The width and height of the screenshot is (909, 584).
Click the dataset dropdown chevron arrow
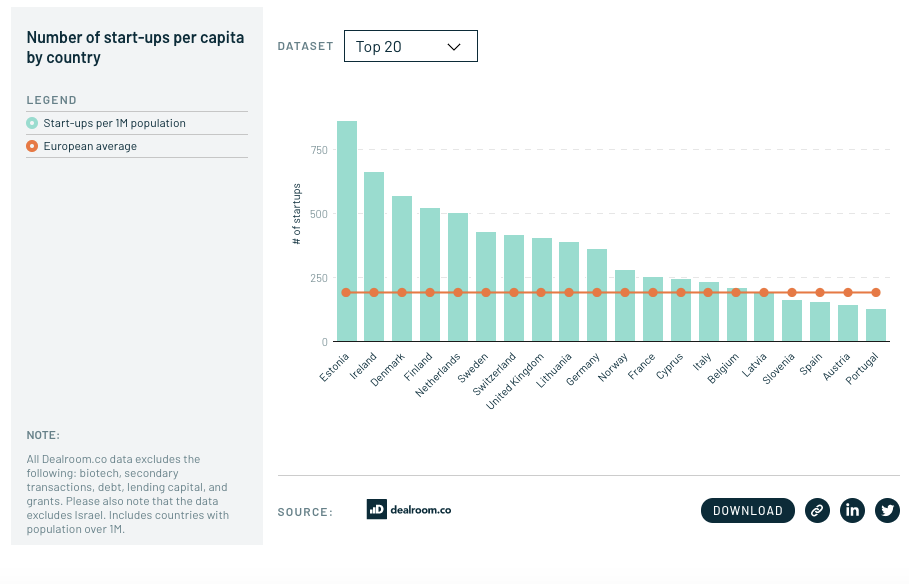[x=454, y=46]
